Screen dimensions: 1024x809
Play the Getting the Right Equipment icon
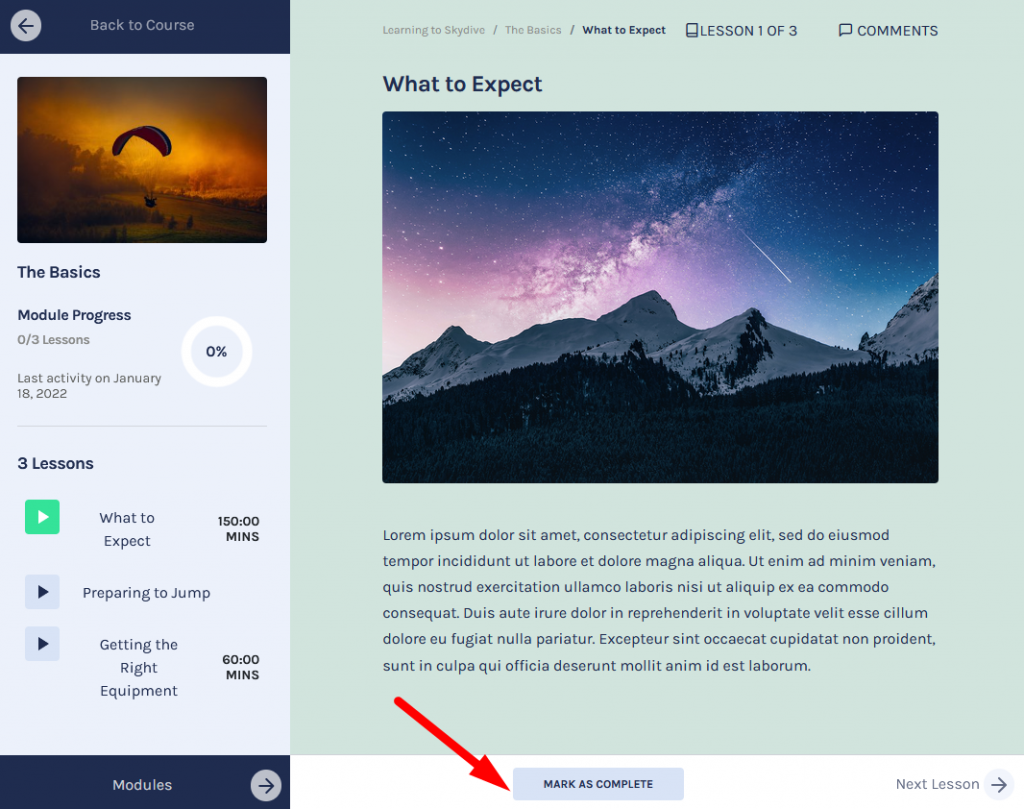(x=42, y=644)
